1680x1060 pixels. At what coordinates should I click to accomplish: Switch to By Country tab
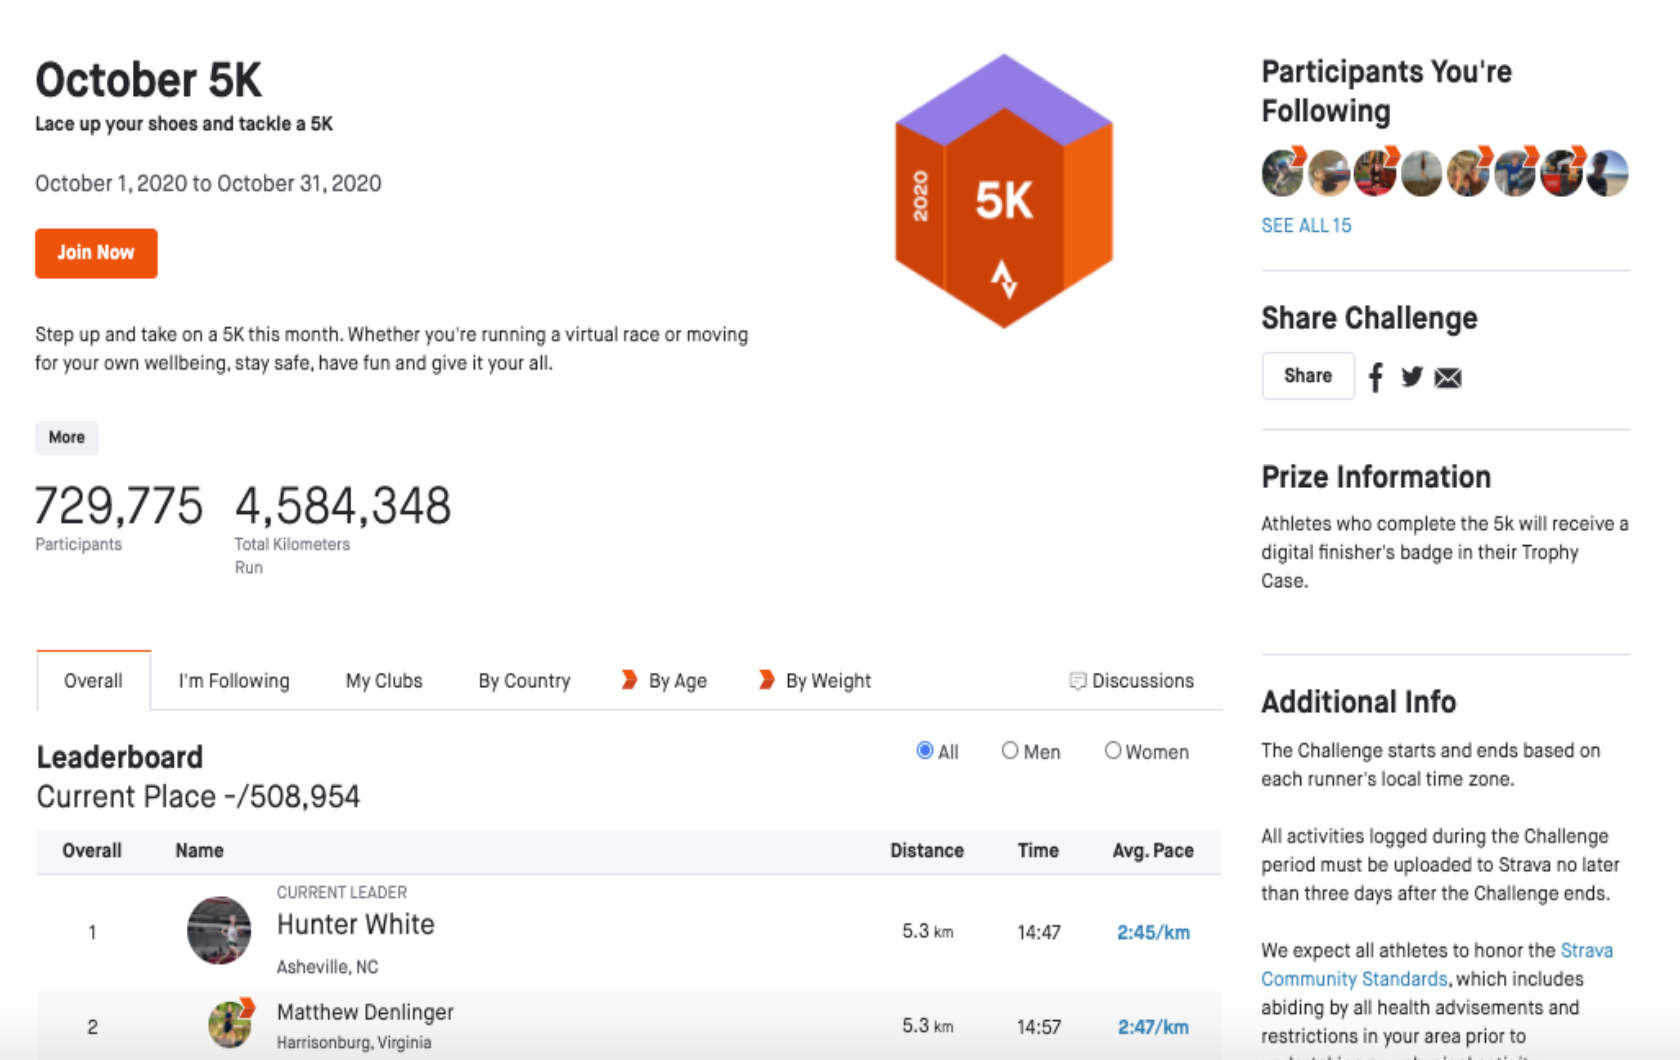(524, 681)
